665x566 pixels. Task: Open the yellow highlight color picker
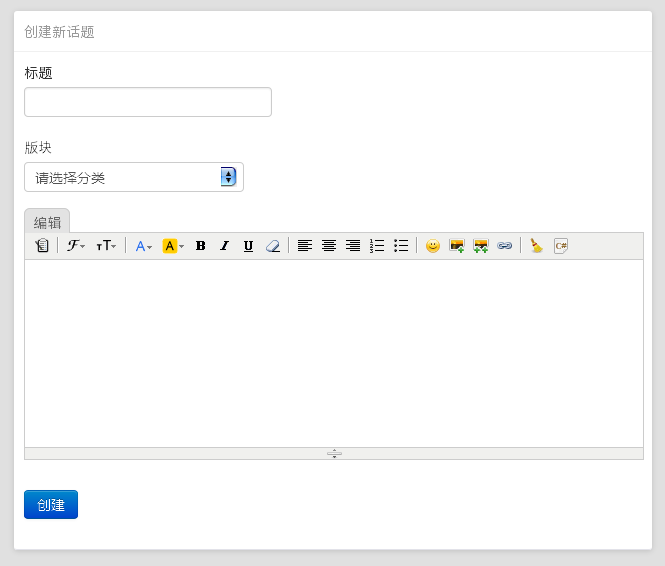pos(173,246)
